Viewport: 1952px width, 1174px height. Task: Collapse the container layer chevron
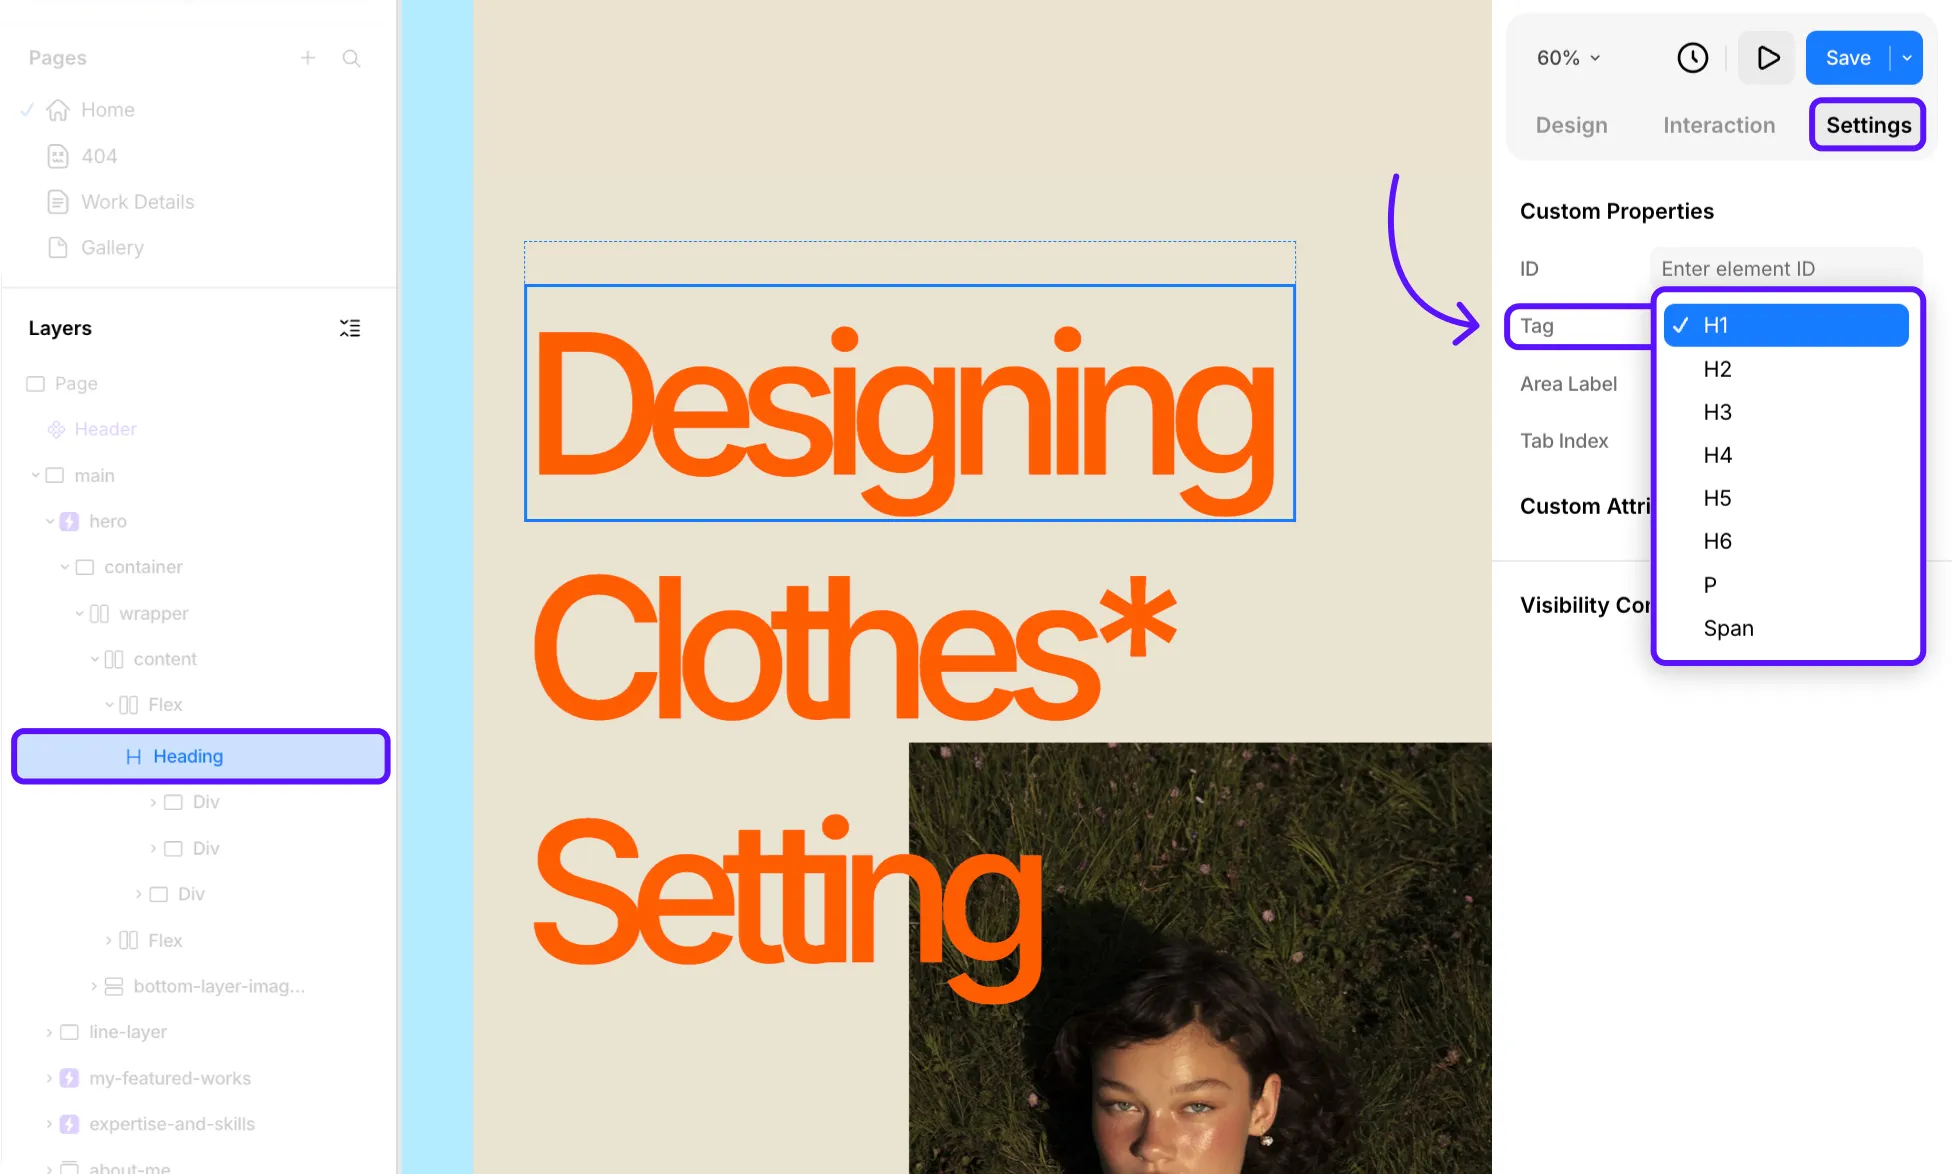(65, 567)
